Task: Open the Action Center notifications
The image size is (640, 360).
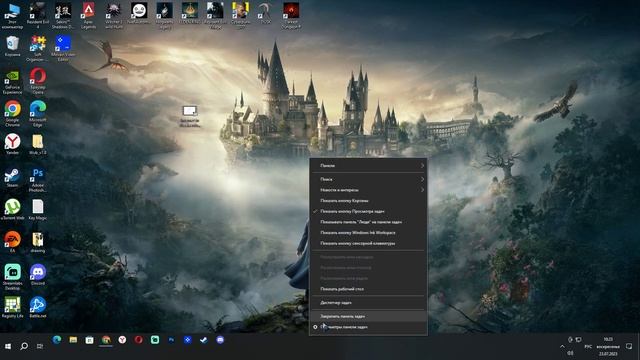Action: click(x=629, y=346)
